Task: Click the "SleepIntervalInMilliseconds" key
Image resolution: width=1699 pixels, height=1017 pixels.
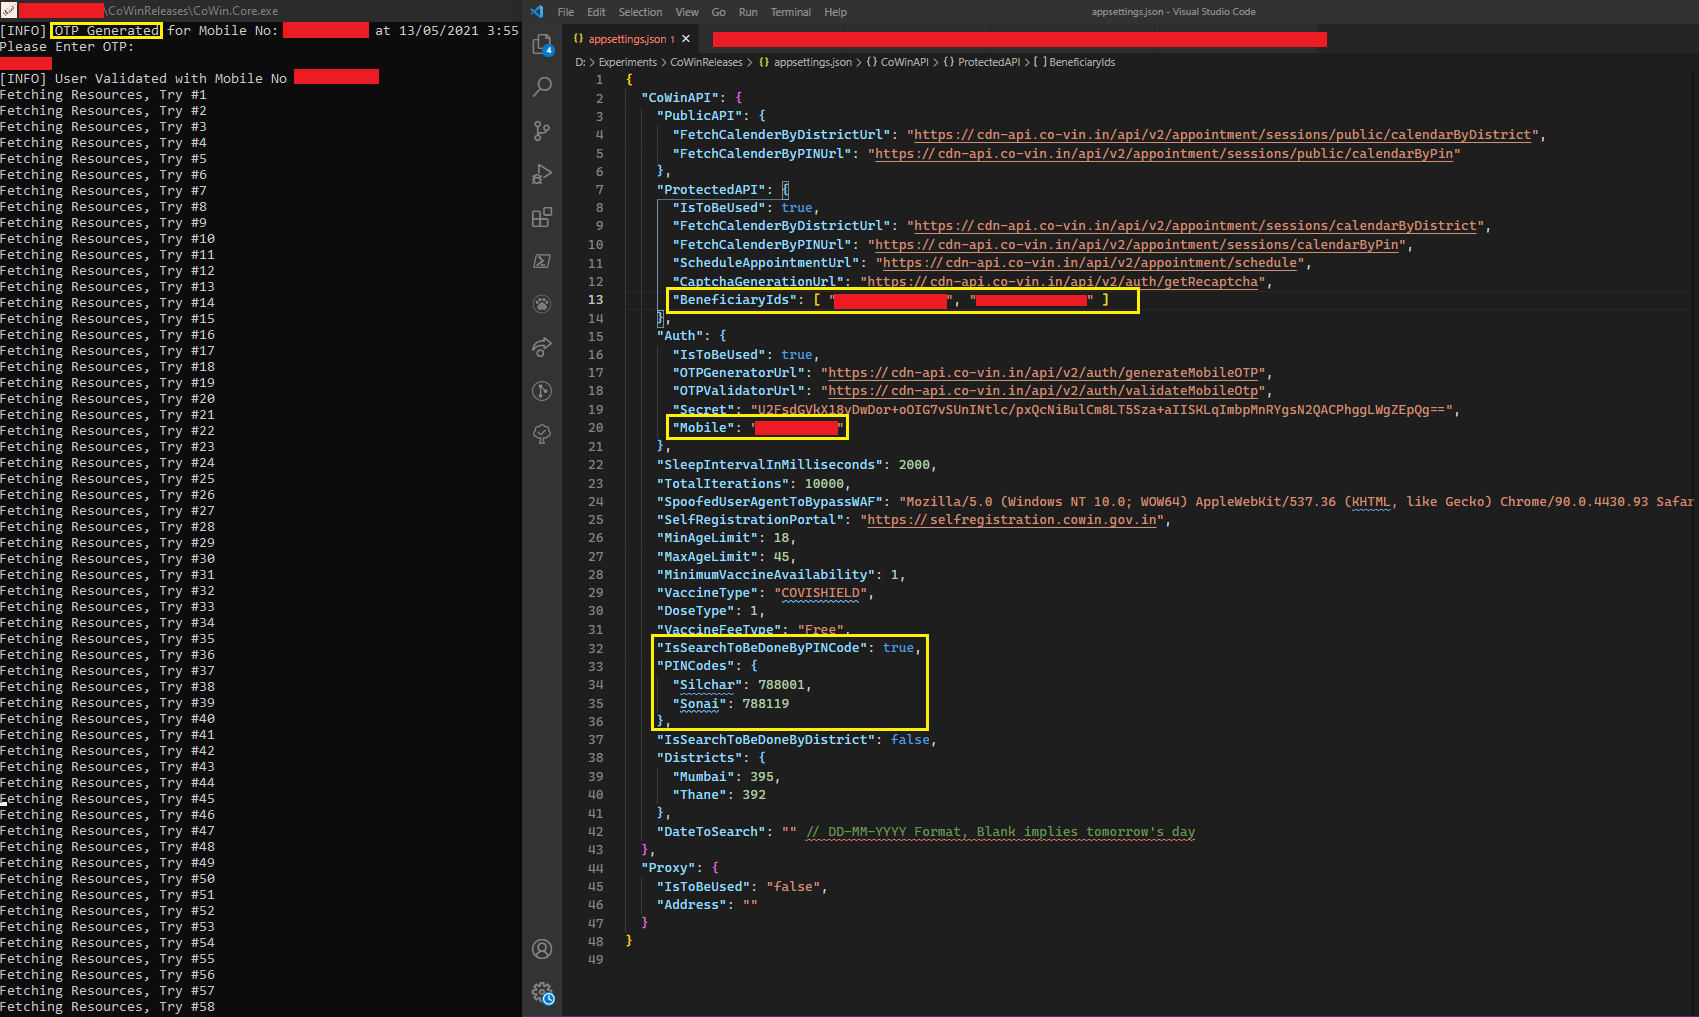Action: [770, 465]
